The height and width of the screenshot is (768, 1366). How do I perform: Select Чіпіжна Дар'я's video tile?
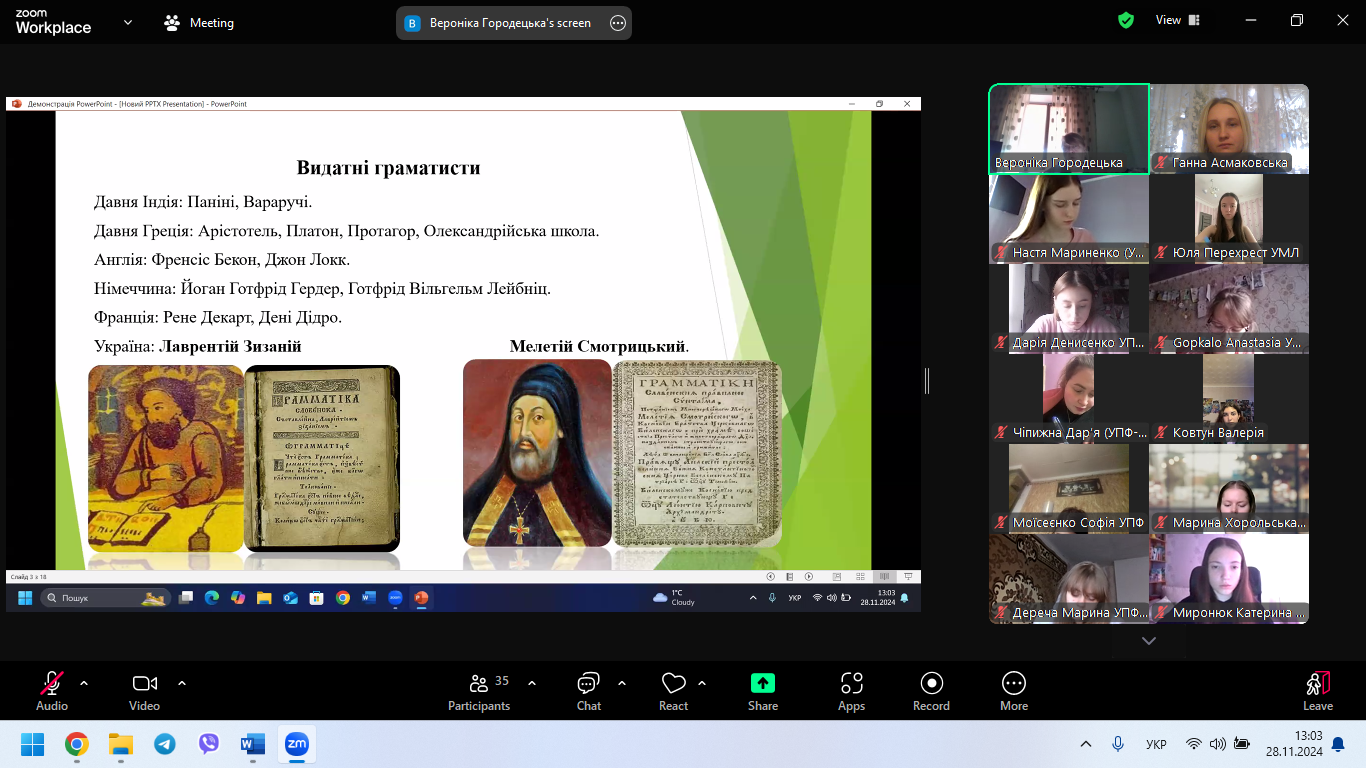click(x=1069, y=399)
